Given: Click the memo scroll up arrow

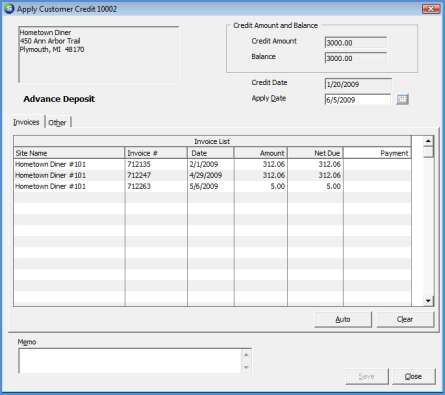Looking at the screenshot, I should (246, 355).
